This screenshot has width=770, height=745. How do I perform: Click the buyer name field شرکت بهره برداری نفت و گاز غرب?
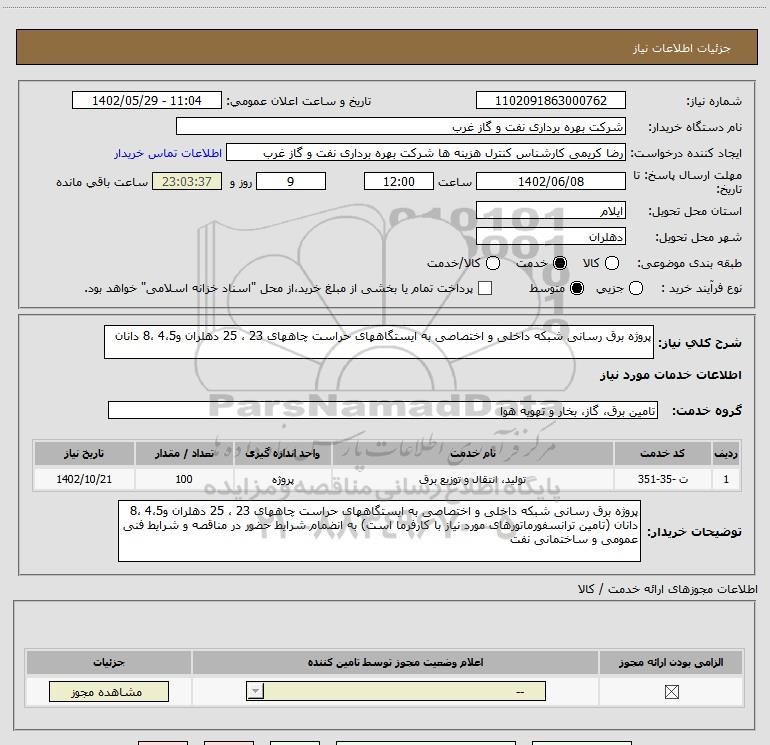(401, 126)
